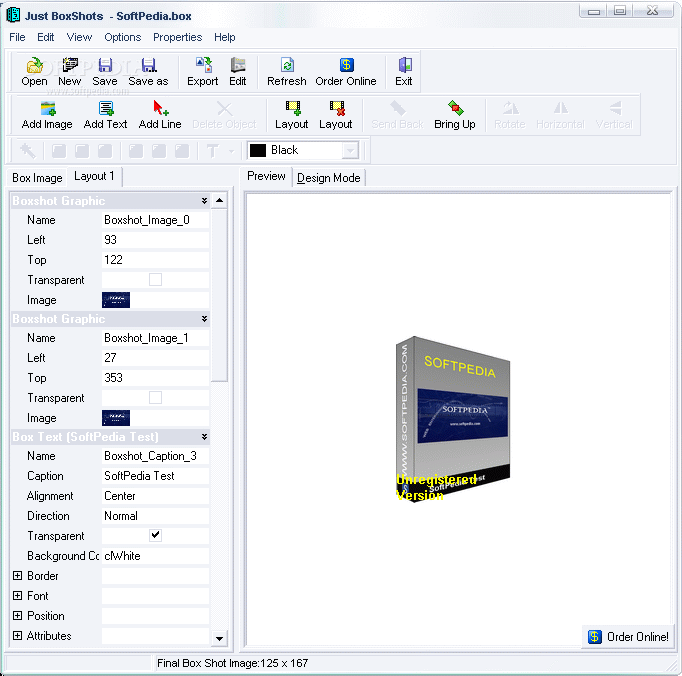Toggle Transparent for Boxshot_Image_1
Viewport: 682px width, 676px height.
coord(155,398)
